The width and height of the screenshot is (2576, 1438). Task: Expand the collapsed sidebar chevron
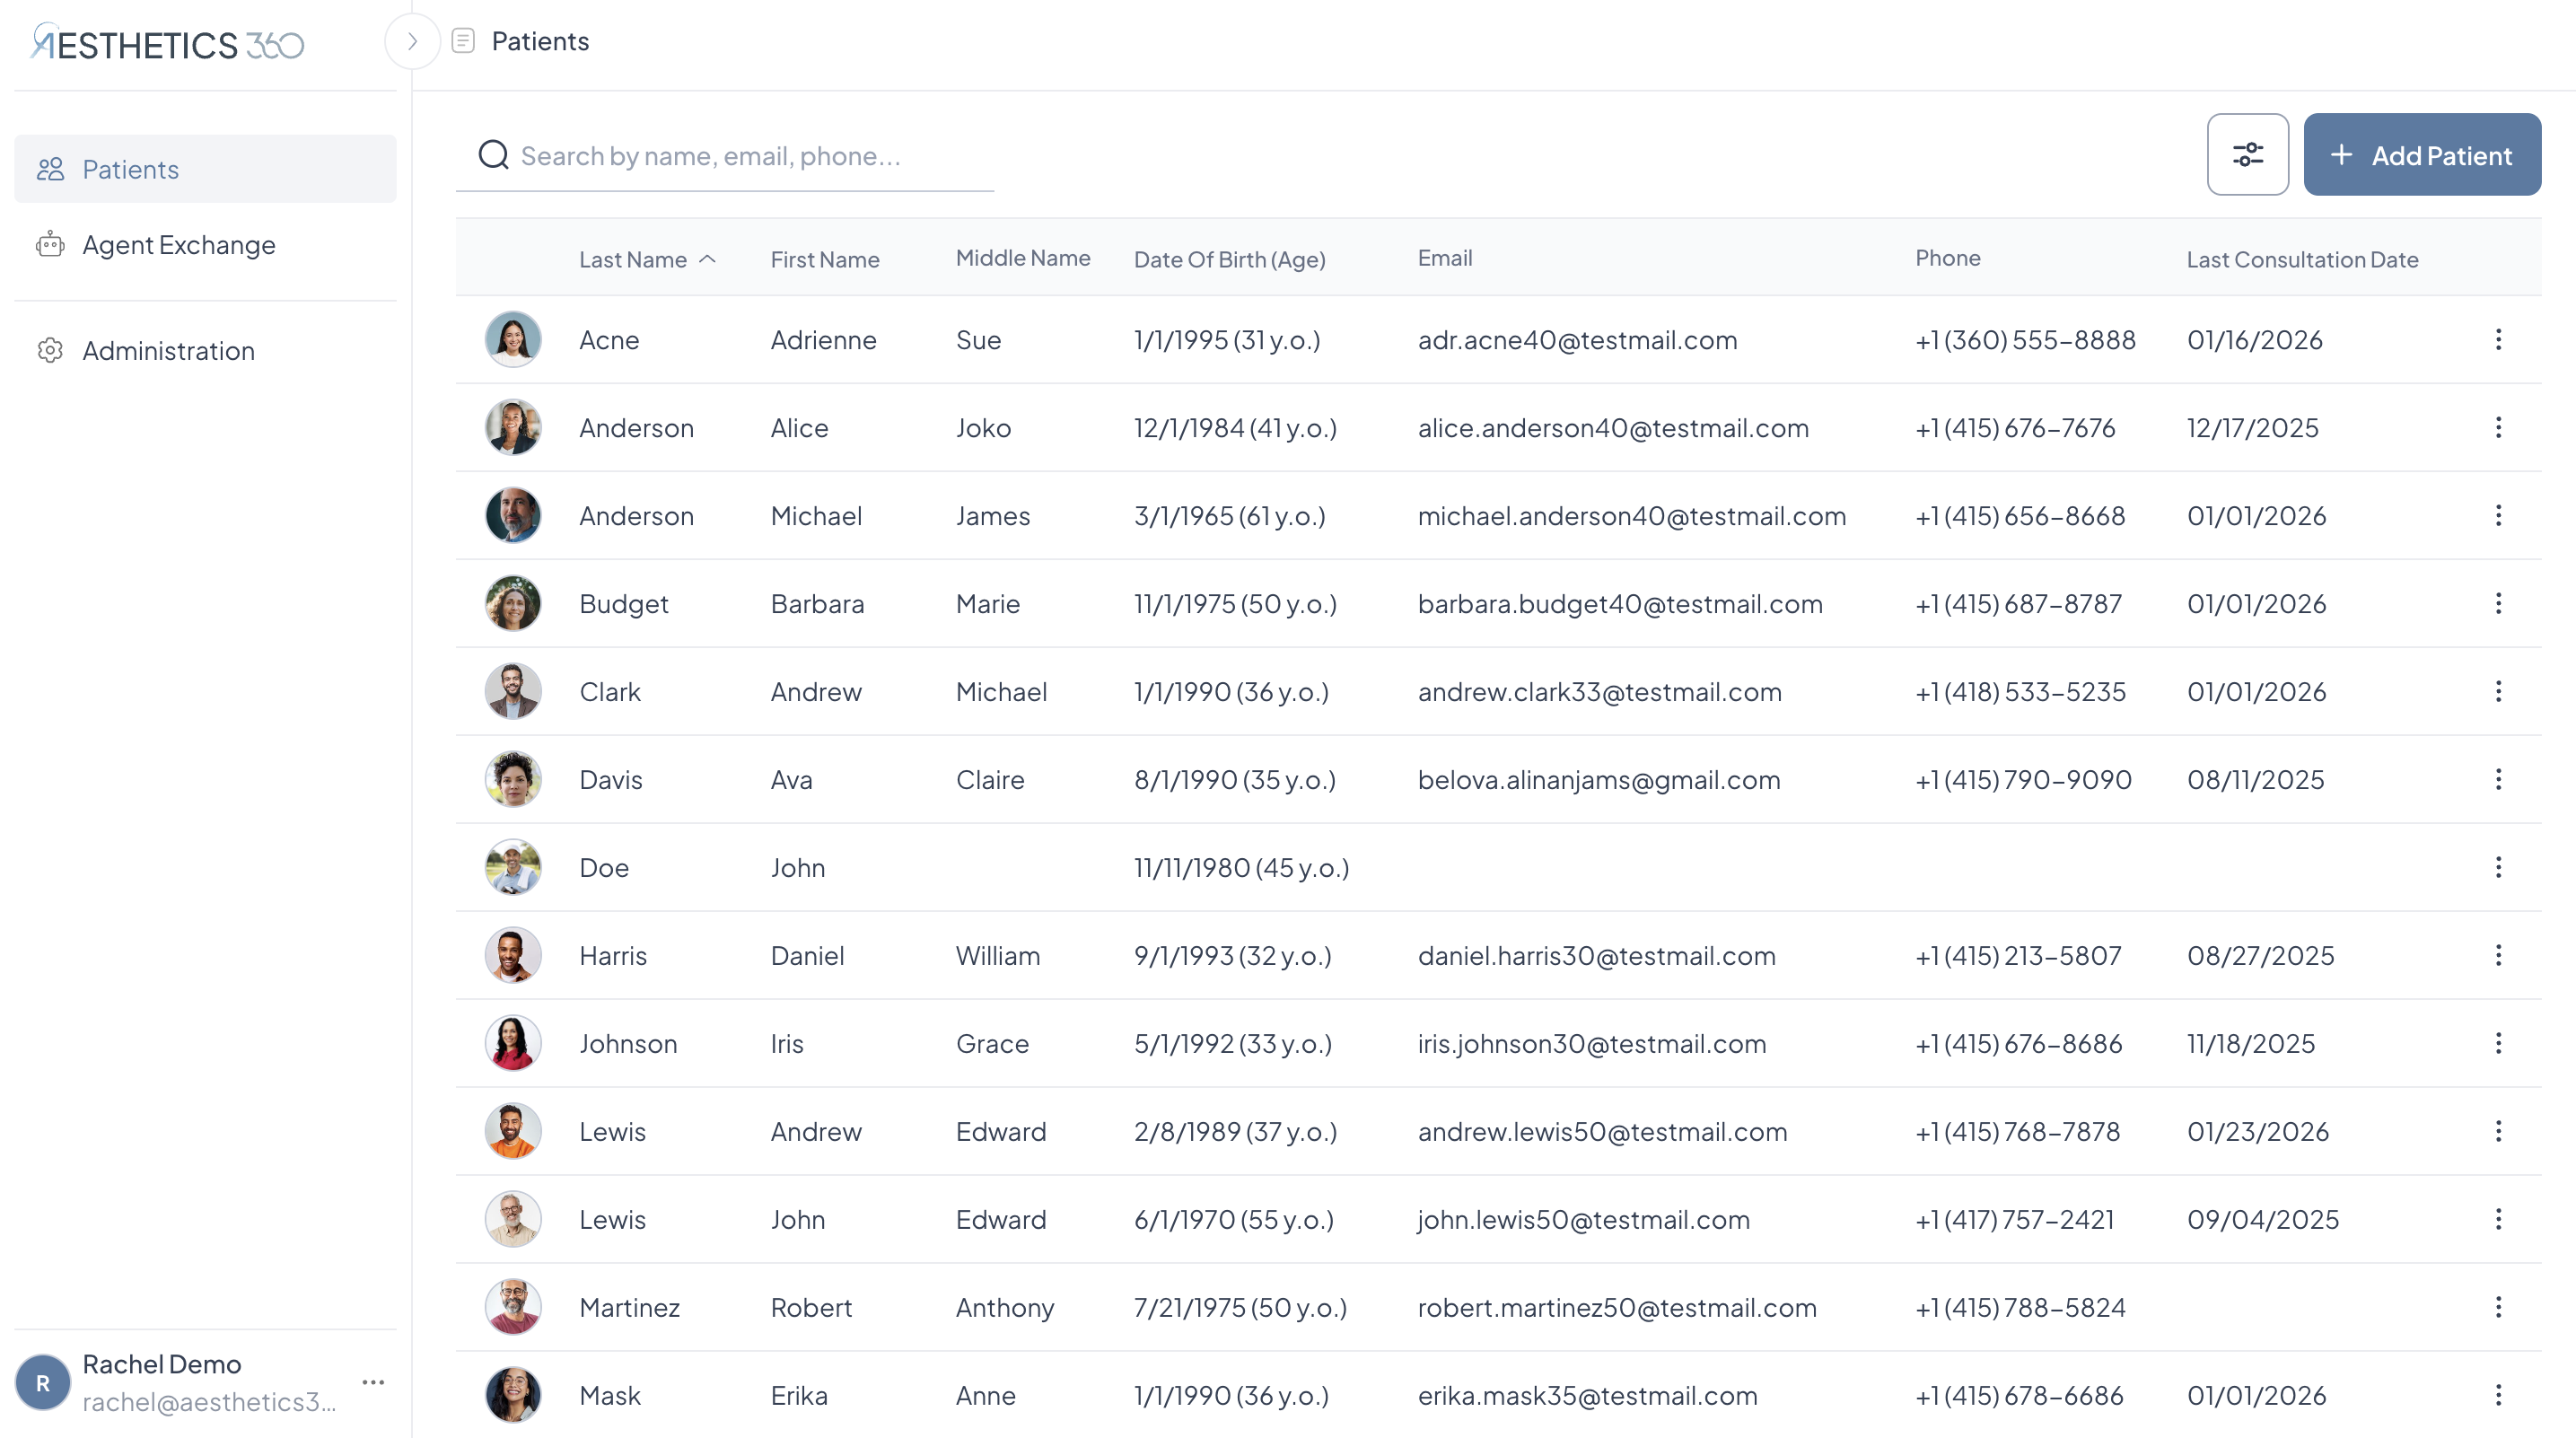[x=412, y=41]
